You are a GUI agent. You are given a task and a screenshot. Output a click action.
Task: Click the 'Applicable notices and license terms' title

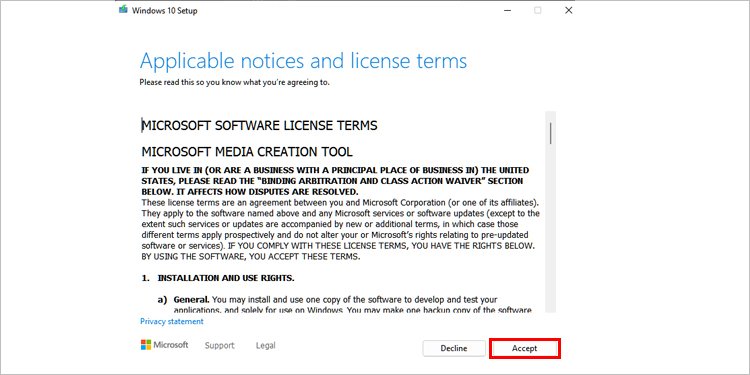click(x=303, y=61)
